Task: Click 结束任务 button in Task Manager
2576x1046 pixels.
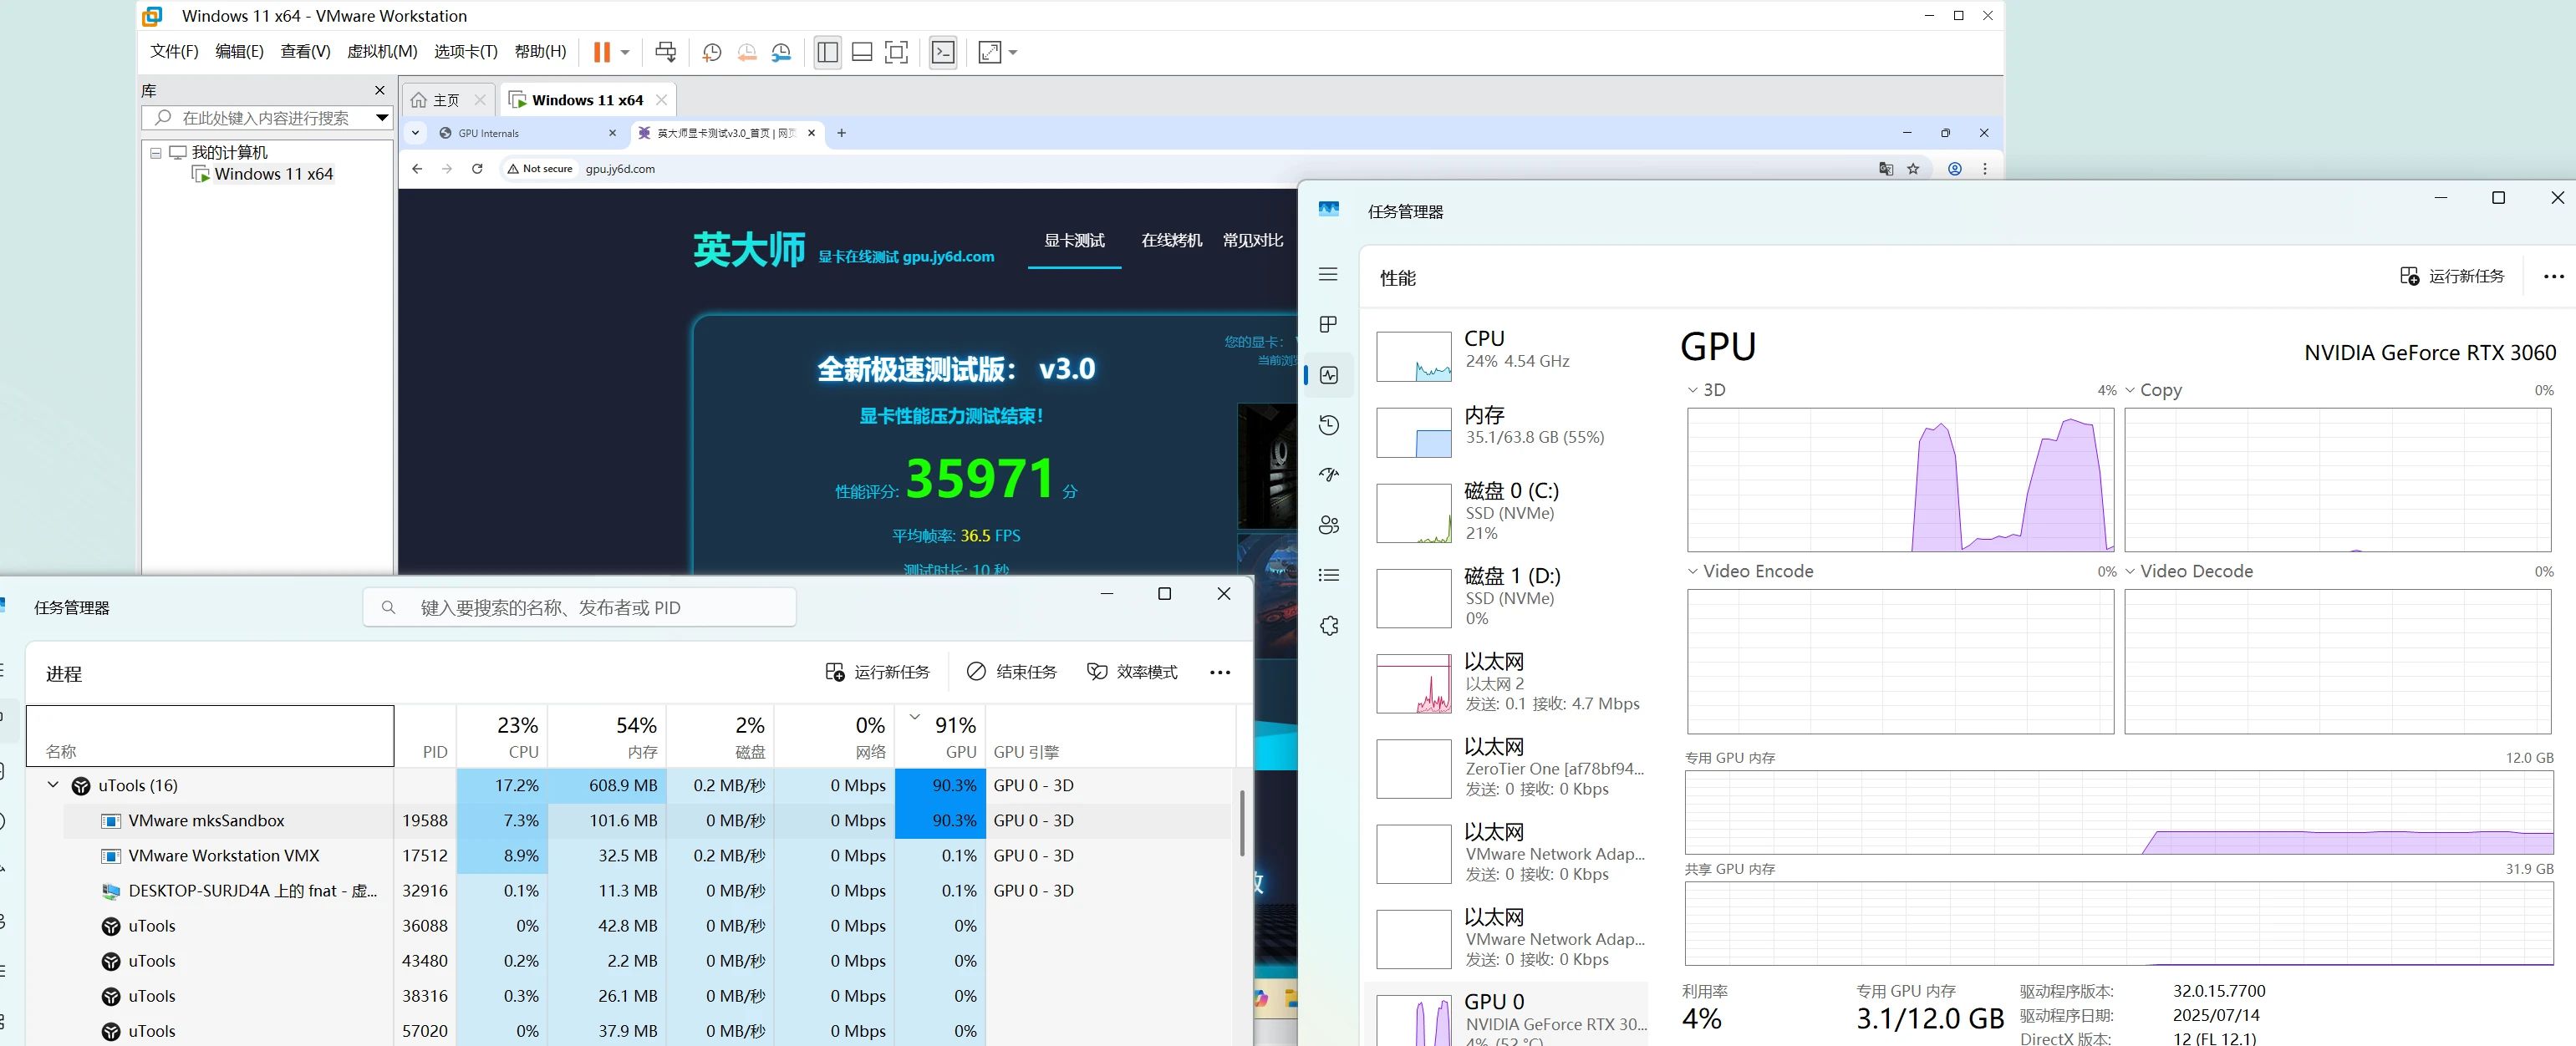Action: tap(1011, 672)
